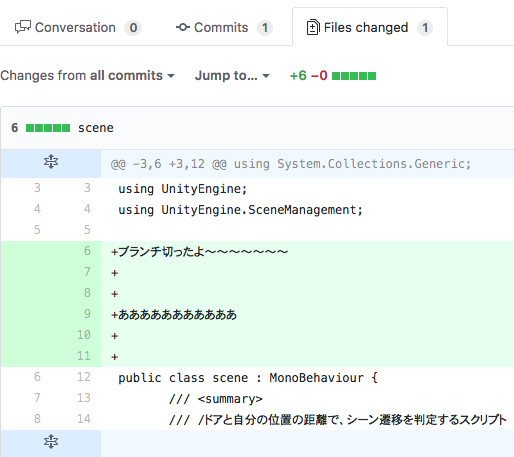
Task: Click line public class scene : MonoBehaviour
Action: 248,378
